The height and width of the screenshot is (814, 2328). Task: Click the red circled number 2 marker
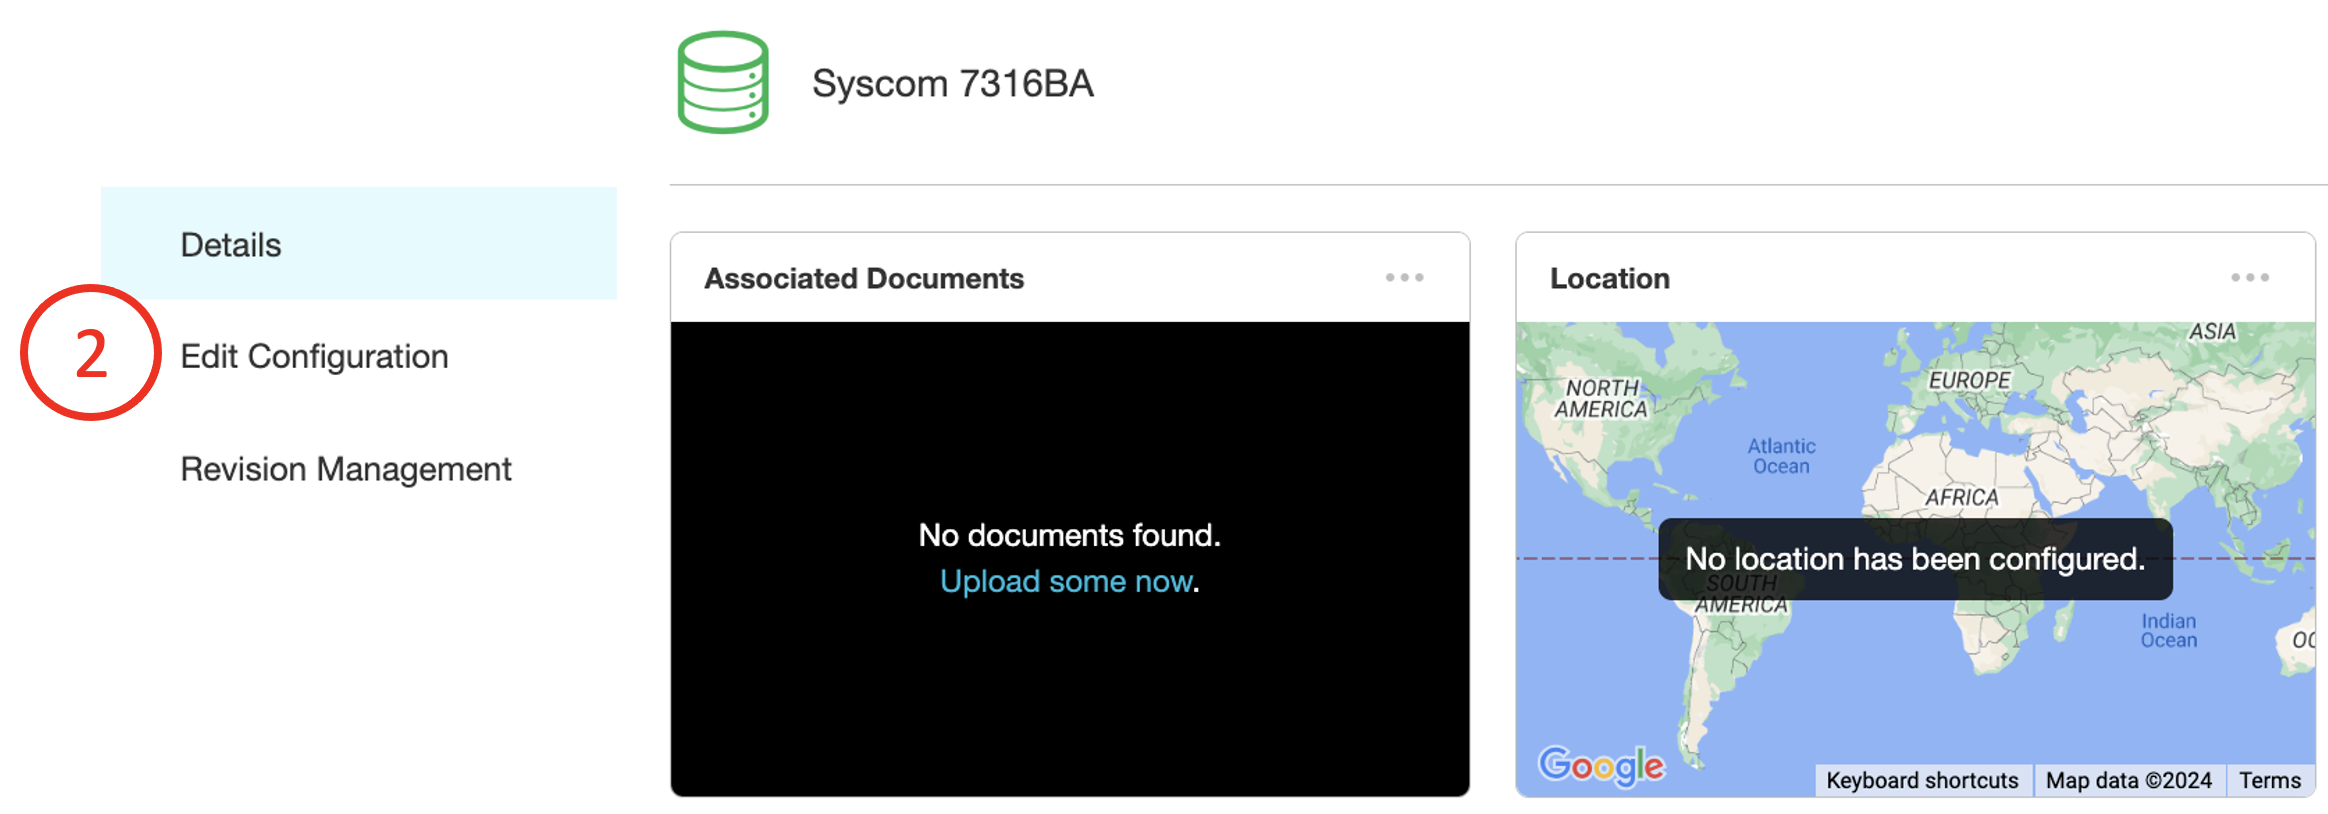click(91, 353)
